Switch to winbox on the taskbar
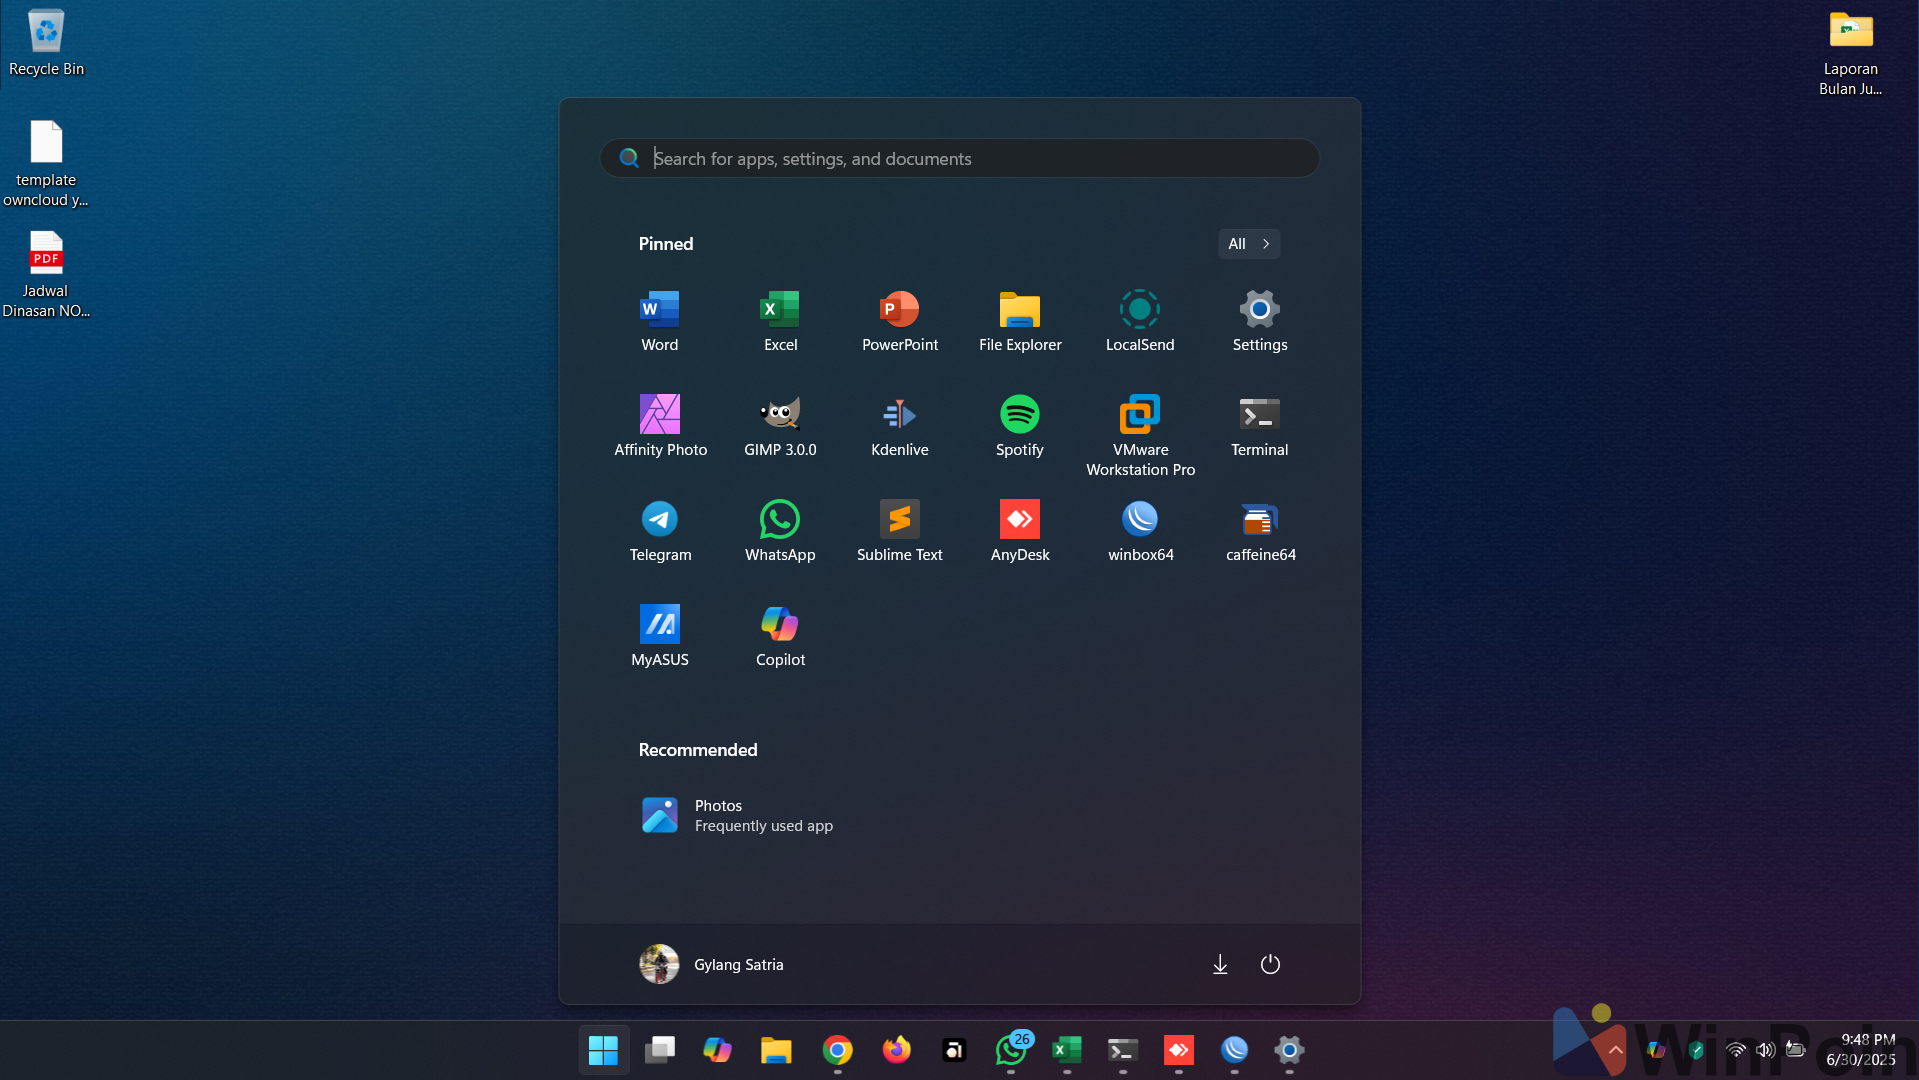 [x=1234, y=1050]
